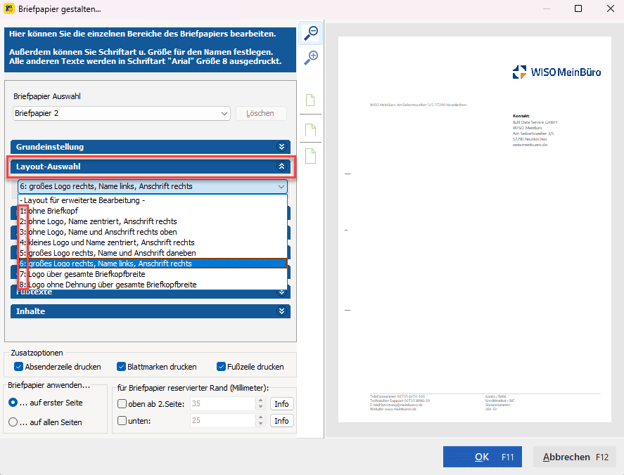Expand the Inhalte section
This screenshot has height=475, width=624.
coord(282,311)
